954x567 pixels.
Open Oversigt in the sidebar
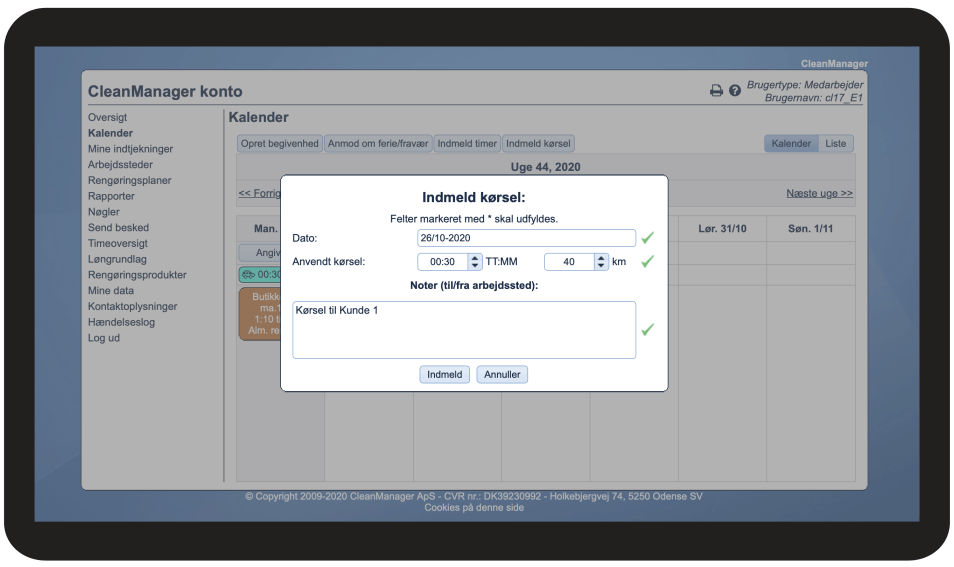point(108,117)
